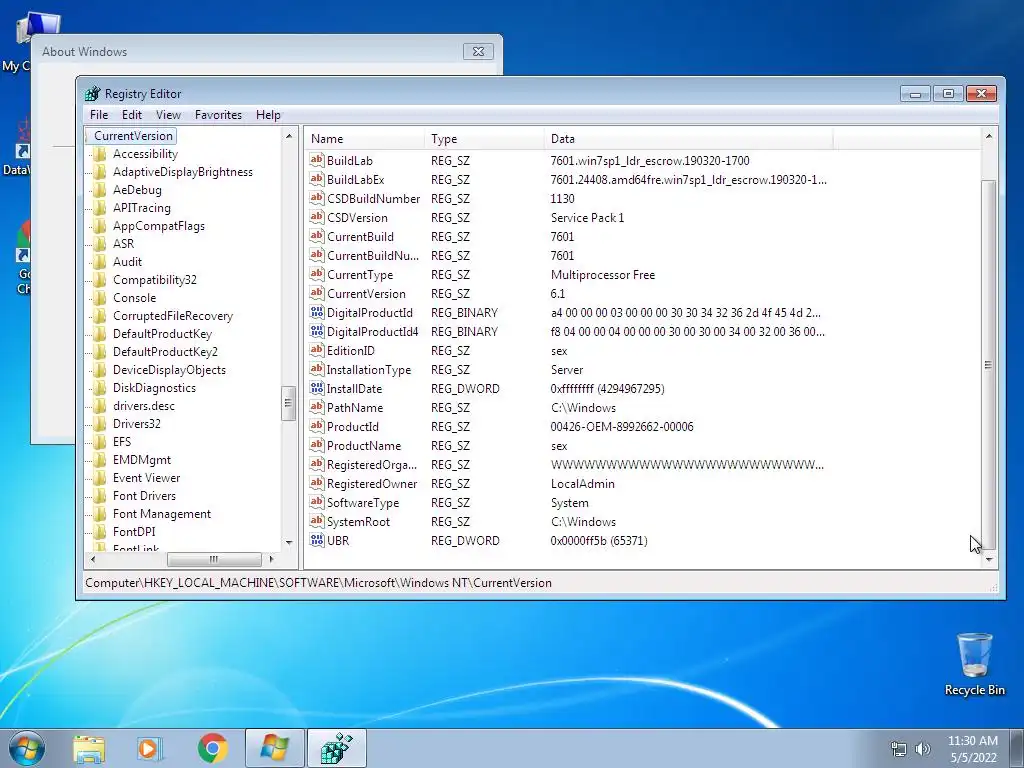Screen dimensions: 1024x768
Task: Open Google Chrome from the taskbar
Action: [x=212, y=748]
